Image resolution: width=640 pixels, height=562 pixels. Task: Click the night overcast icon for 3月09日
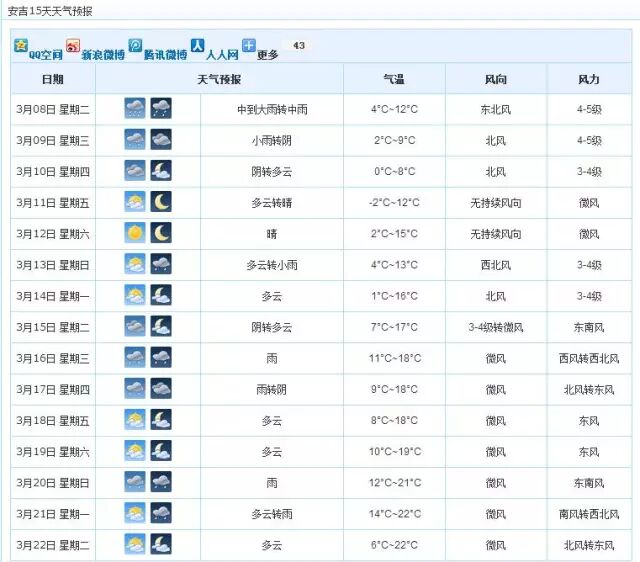point(161,140)
